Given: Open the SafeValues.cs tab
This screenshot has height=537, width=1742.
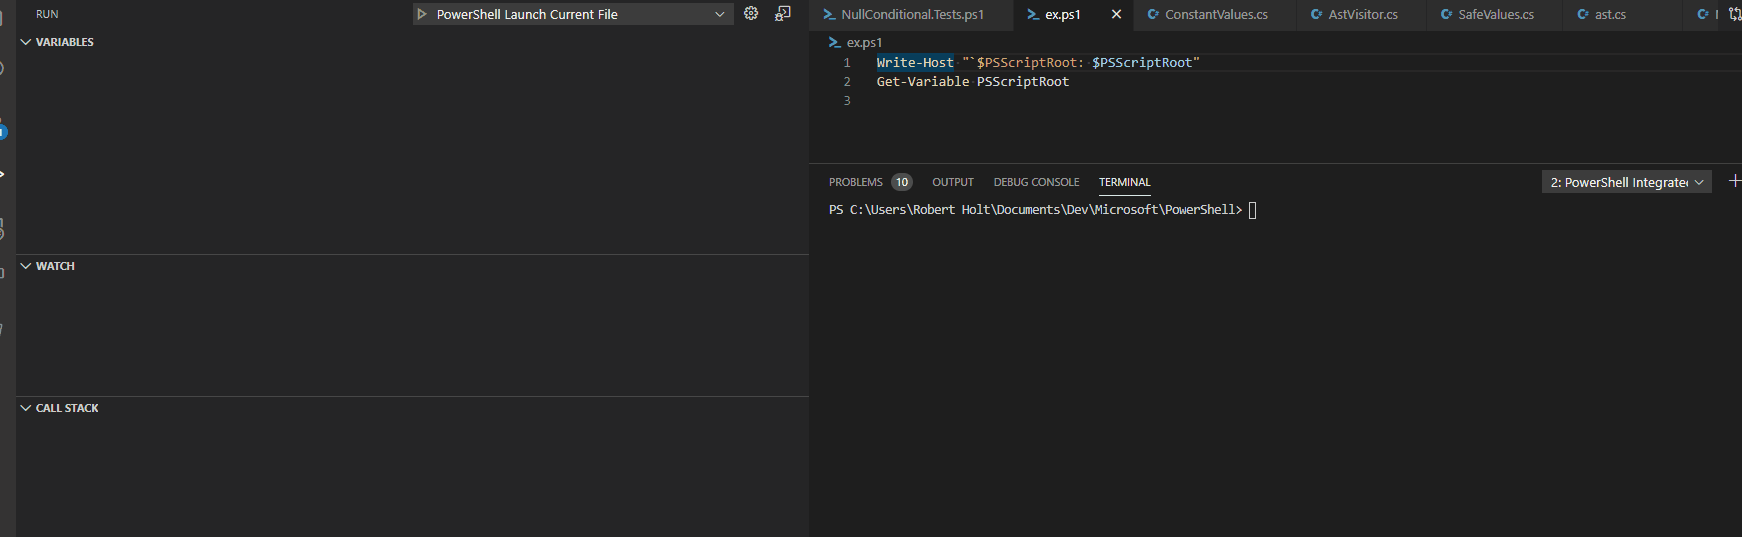Looking at the screenshot, I should (x=1495, y=14).
